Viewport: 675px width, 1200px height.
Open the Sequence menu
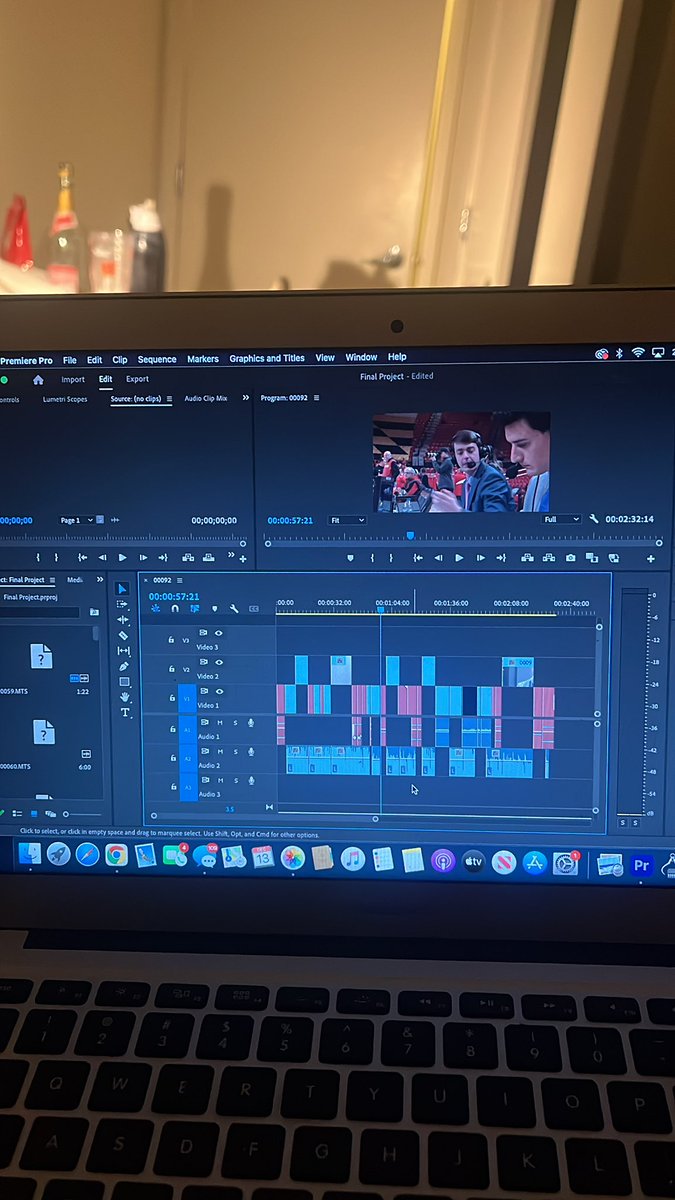(x=157, y=359)
